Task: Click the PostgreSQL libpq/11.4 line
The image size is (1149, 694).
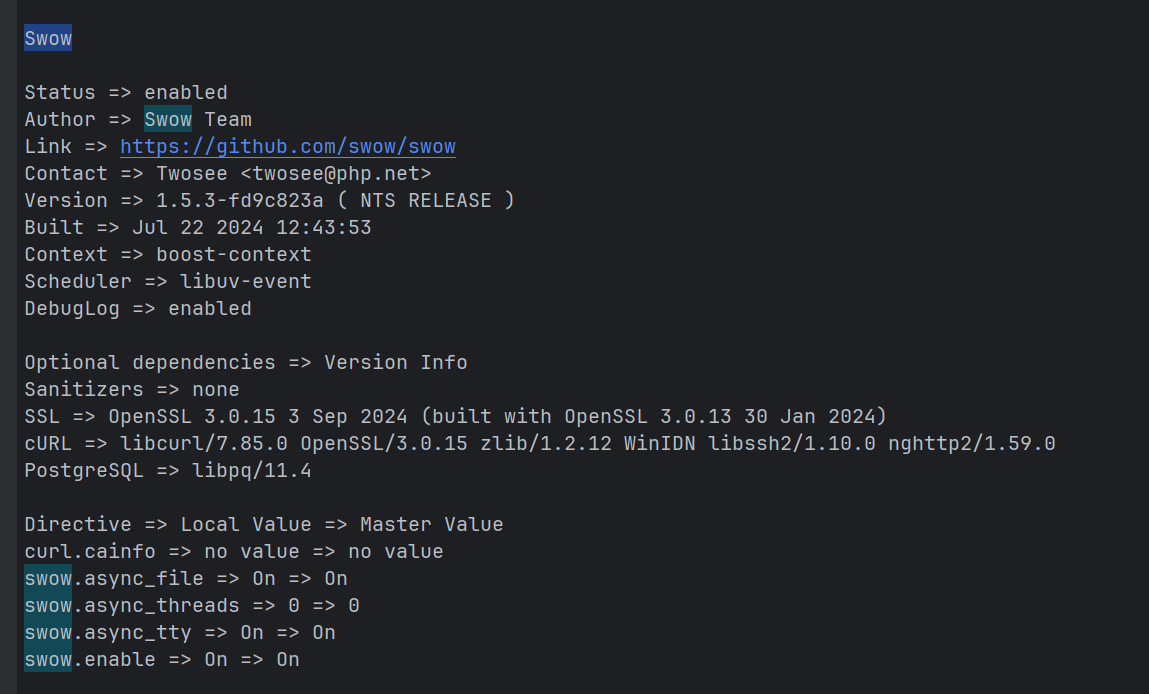Action: [168, 470]
